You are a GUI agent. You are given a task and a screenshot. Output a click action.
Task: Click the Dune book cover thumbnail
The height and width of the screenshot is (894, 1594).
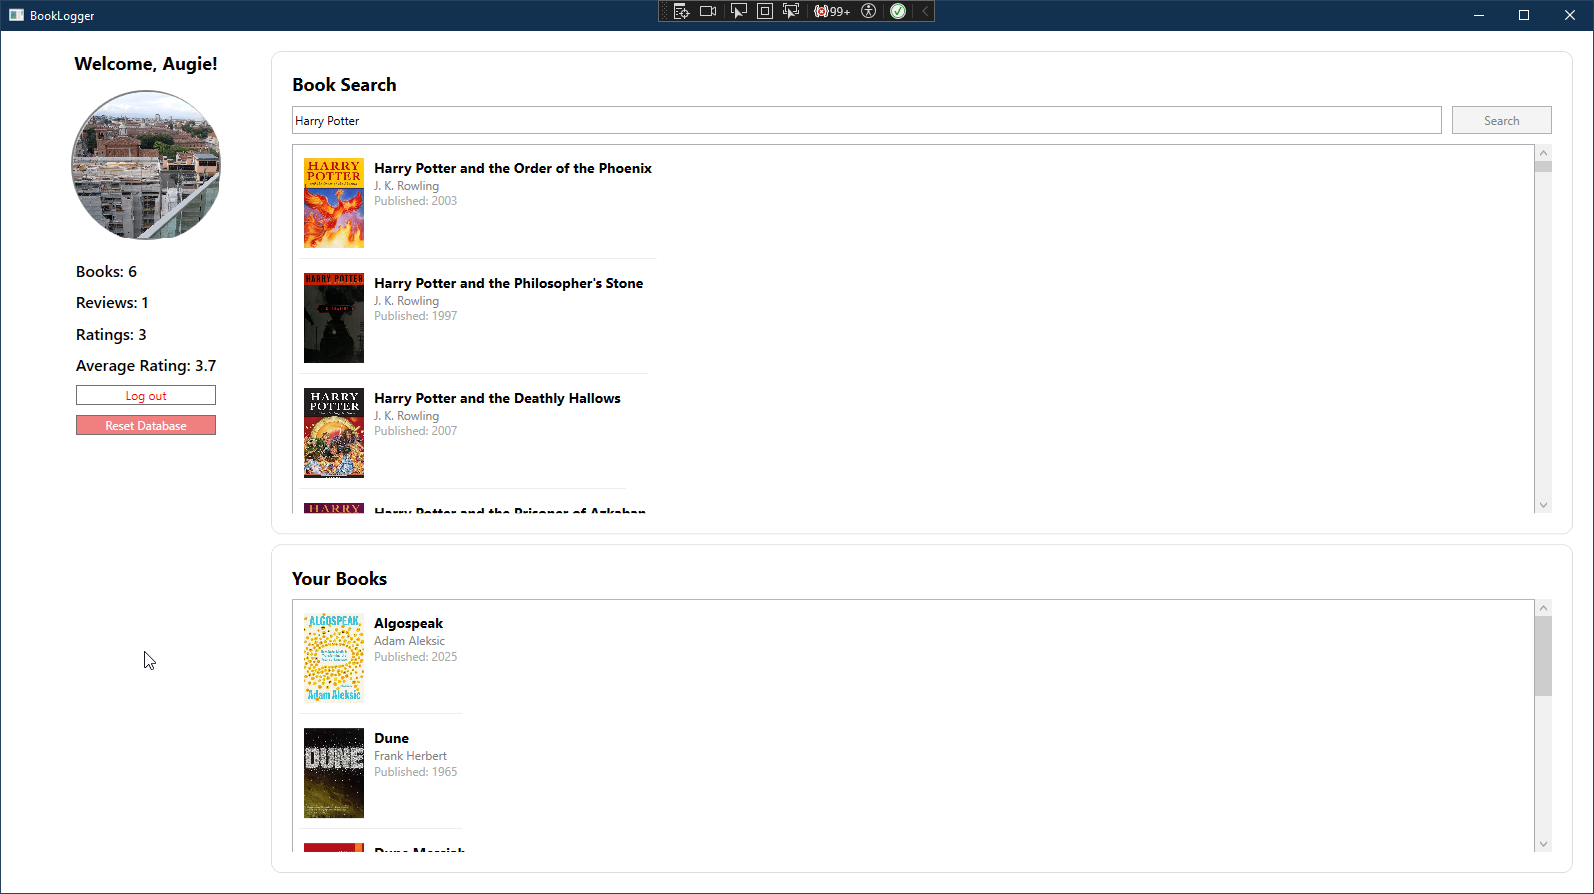(x=334, y=773)
